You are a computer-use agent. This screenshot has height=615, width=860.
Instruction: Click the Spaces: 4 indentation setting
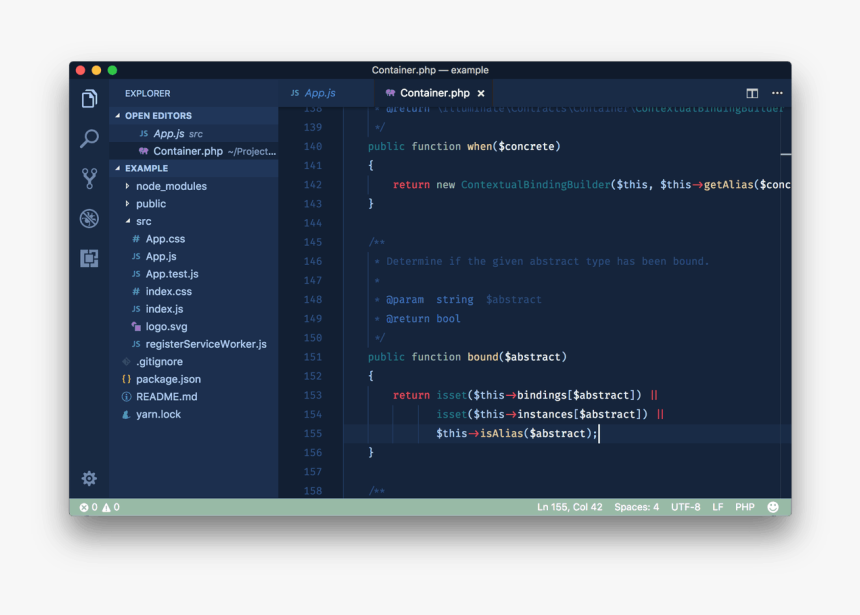(636, 507)
